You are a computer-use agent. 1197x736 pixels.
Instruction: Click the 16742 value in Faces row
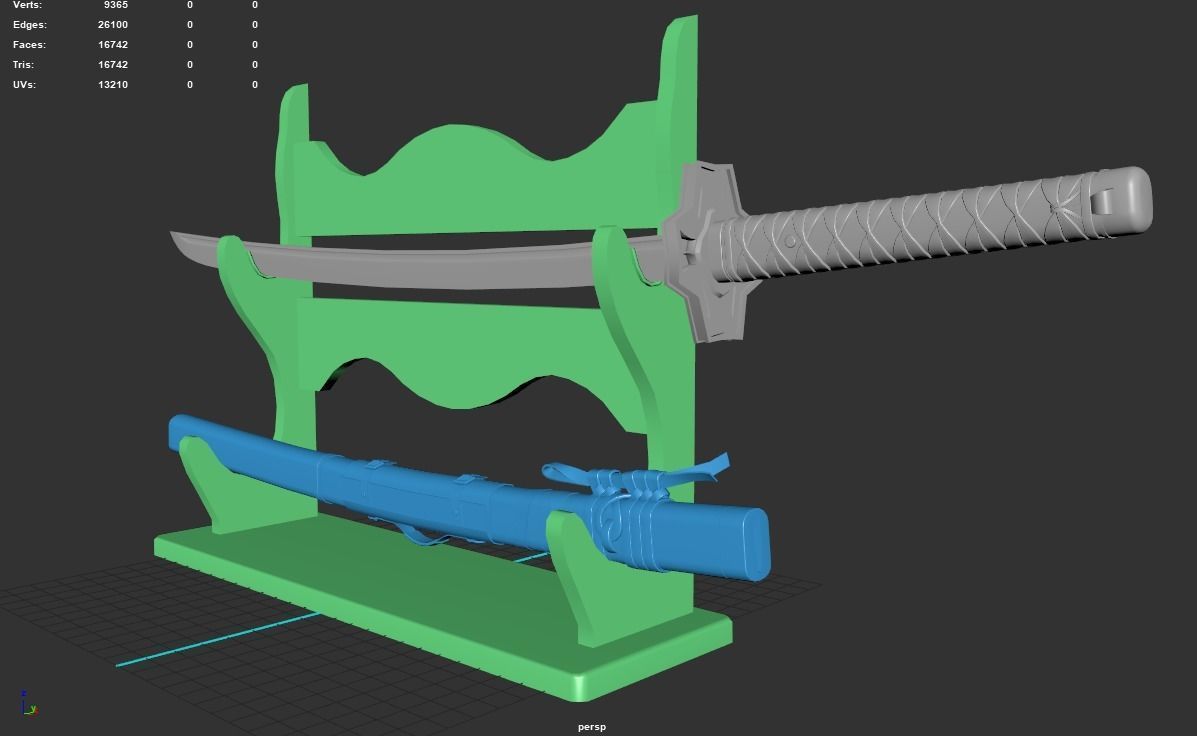(113, 44)
